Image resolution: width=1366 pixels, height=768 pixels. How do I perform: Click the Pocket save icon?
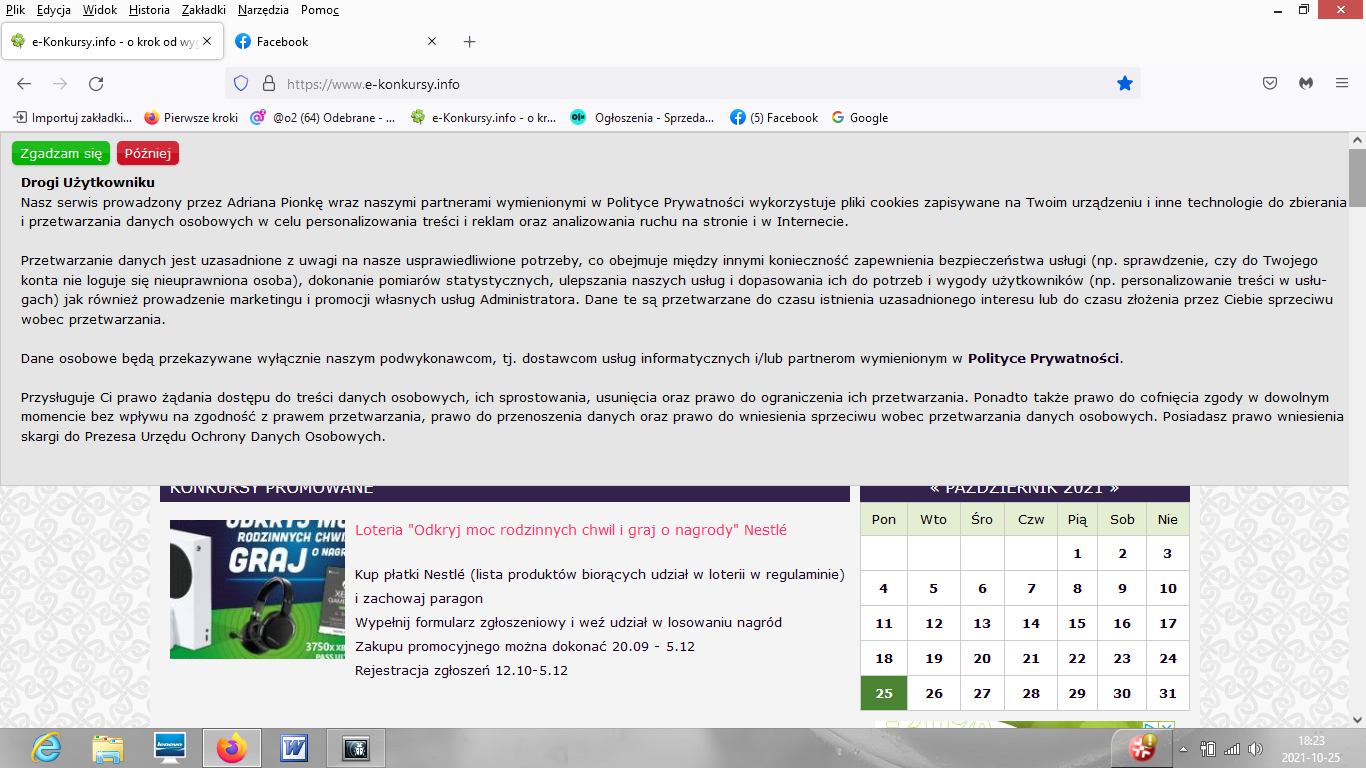pos(1270,84)
